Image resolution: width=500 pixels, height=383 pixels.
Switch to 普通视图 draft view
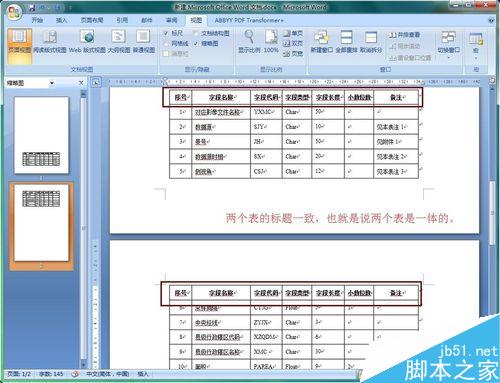pos(144,42)
